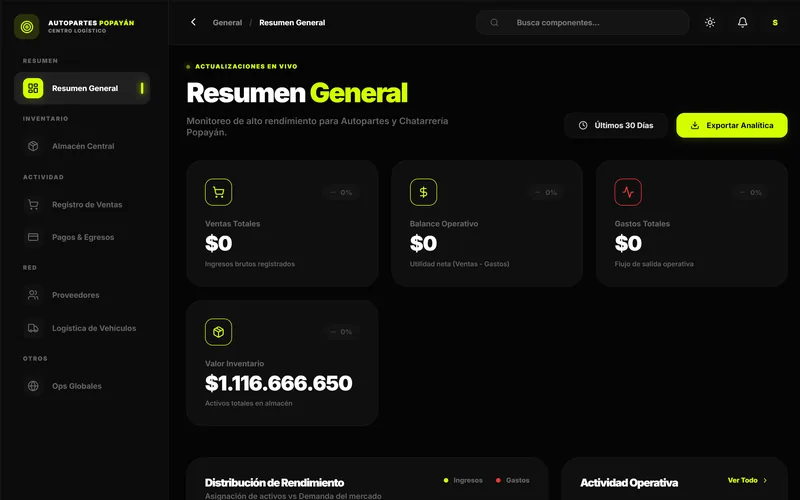Click Distribución de Rendimiento heading

pyautogui.click(x=274, y=483)
